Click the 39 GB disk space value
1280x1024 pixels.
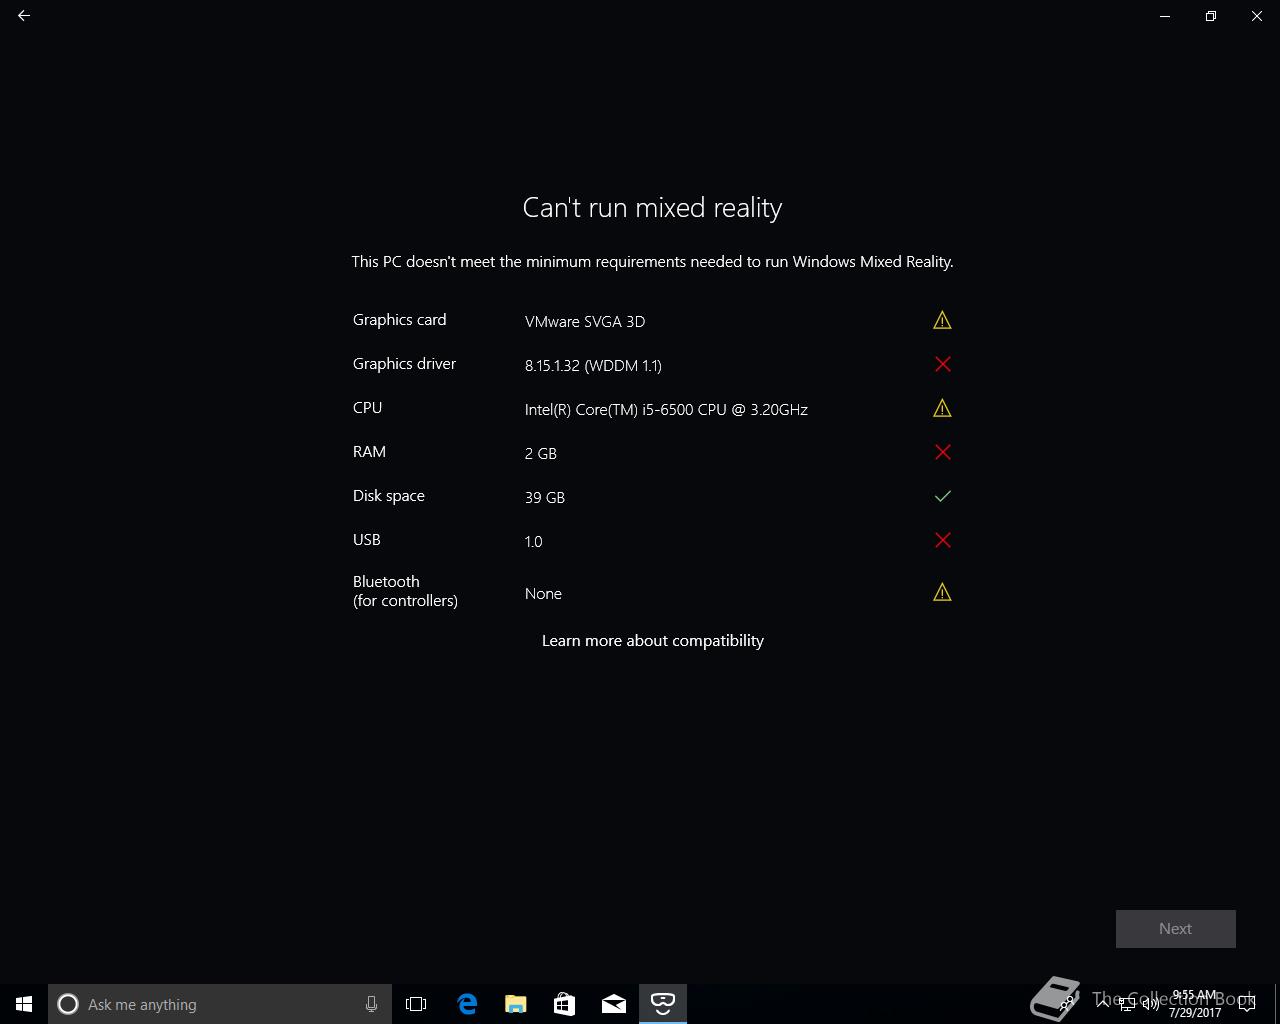click(x=545, y=497)
